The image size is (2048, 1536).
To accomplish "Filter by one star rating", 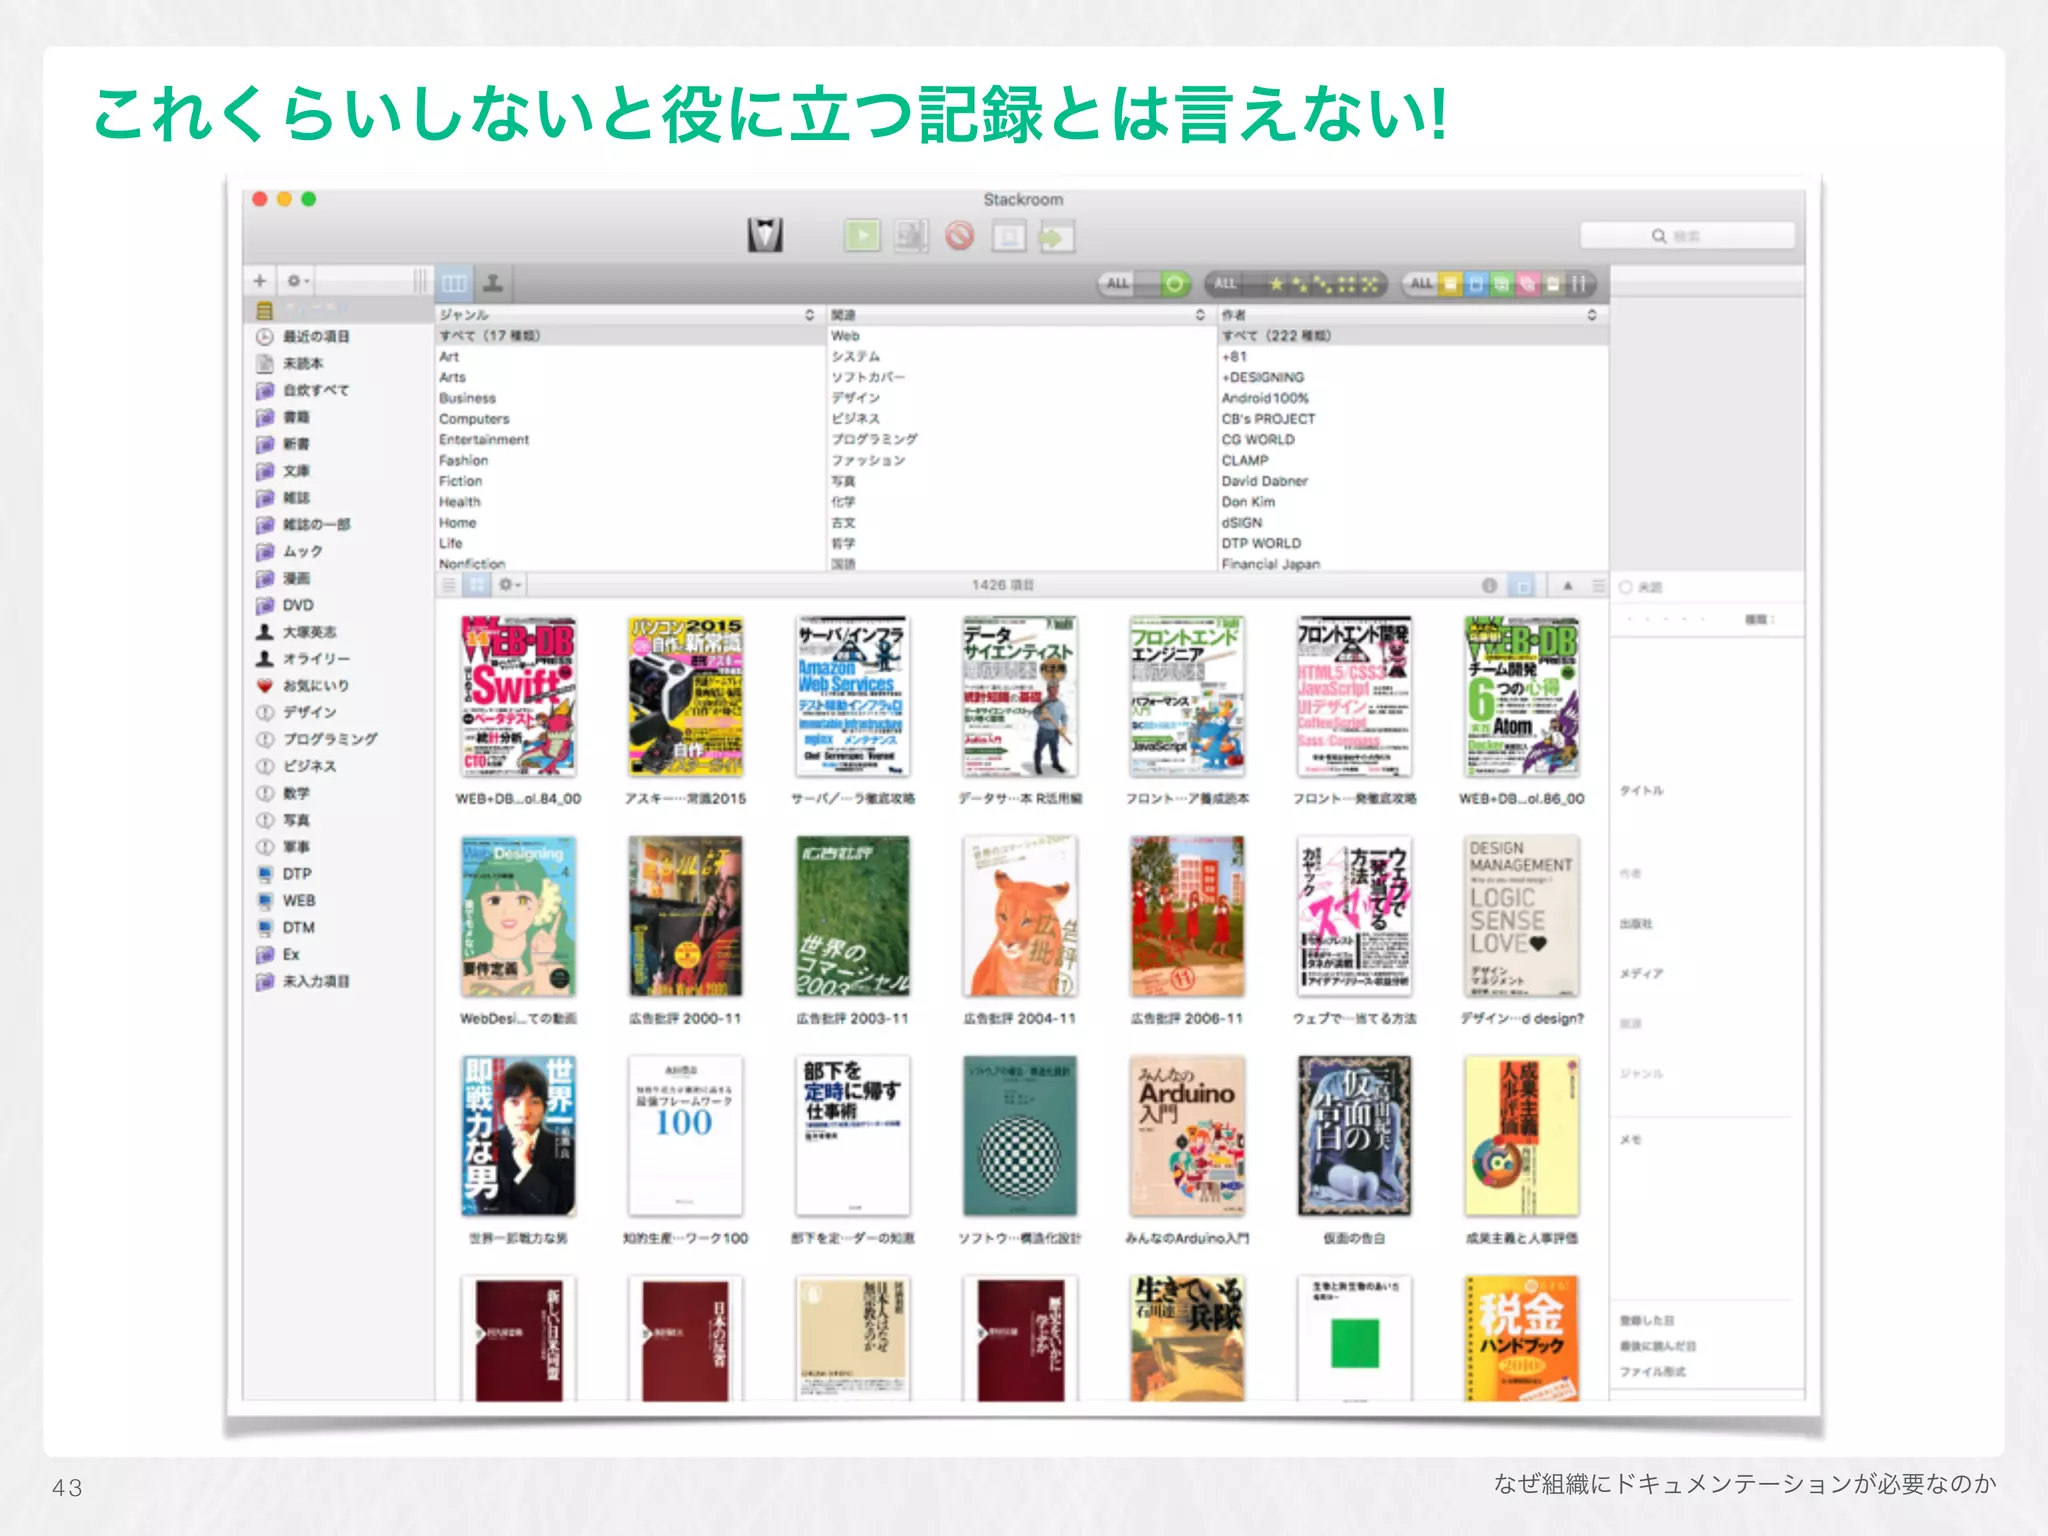I will (x=1277, y=285).
